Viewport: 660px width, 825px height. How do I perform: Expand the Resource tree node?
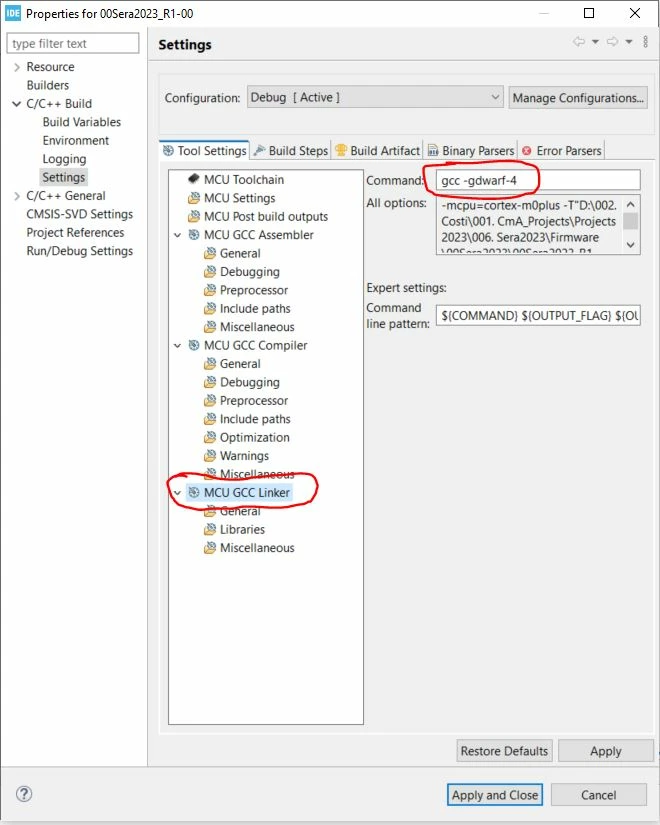pos(17,67)
